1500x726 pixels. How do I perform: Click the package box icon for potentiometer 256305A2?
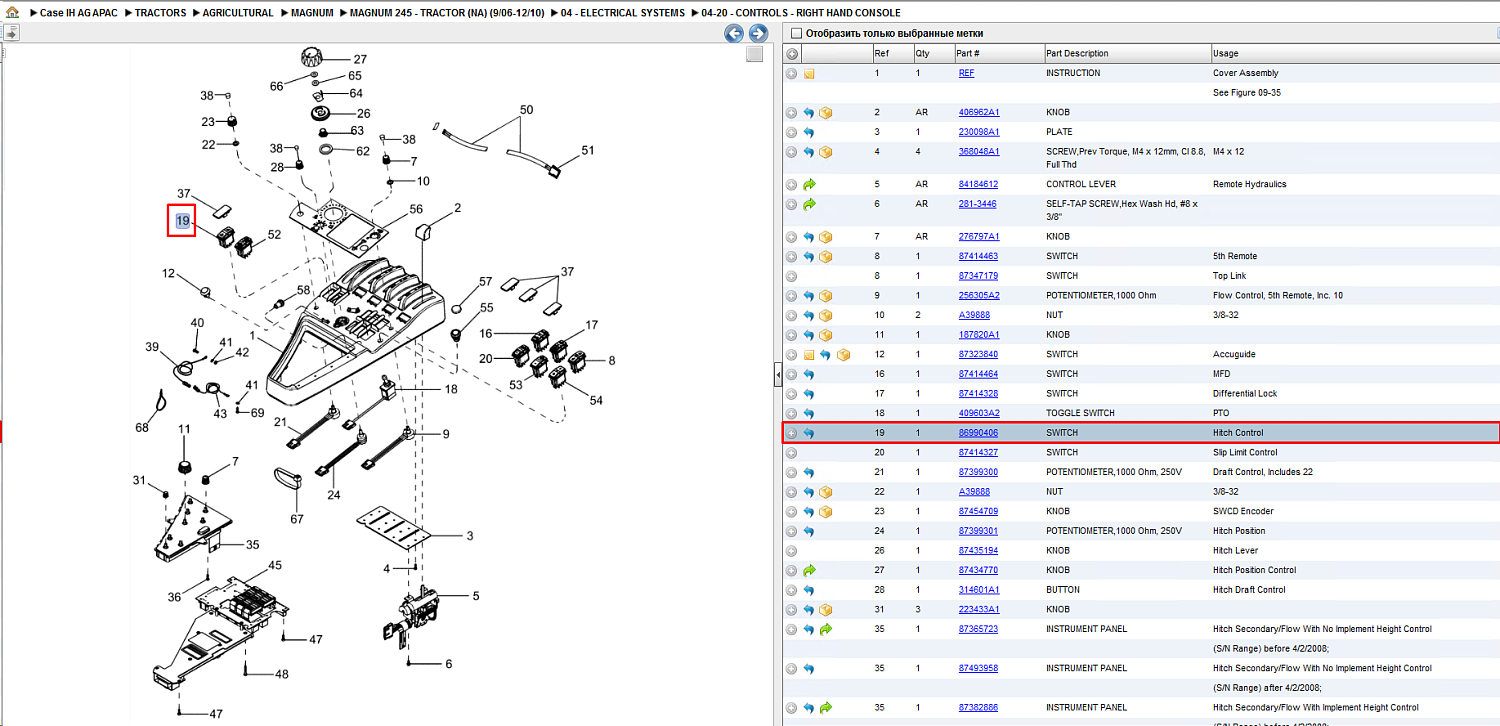[x=826, y=296]
